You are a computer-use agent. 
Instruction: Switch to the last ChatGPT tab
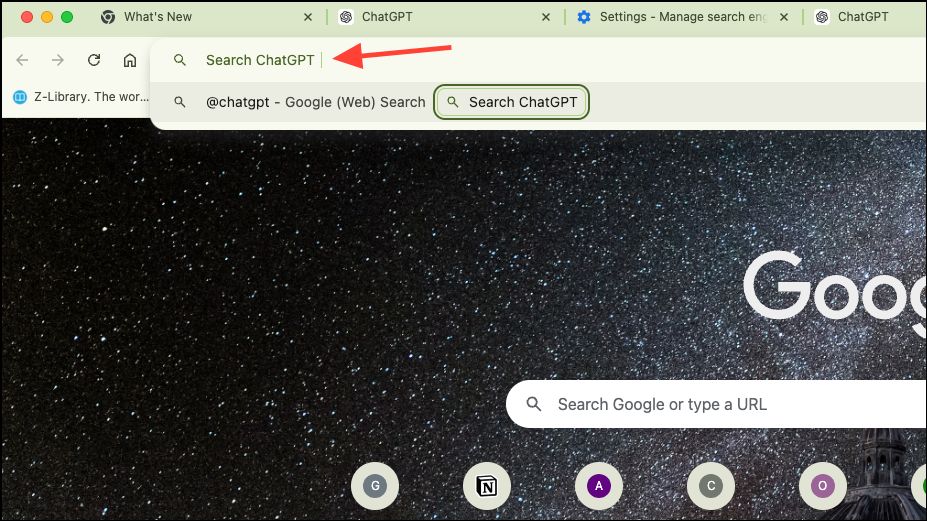(x=866, y=17)
